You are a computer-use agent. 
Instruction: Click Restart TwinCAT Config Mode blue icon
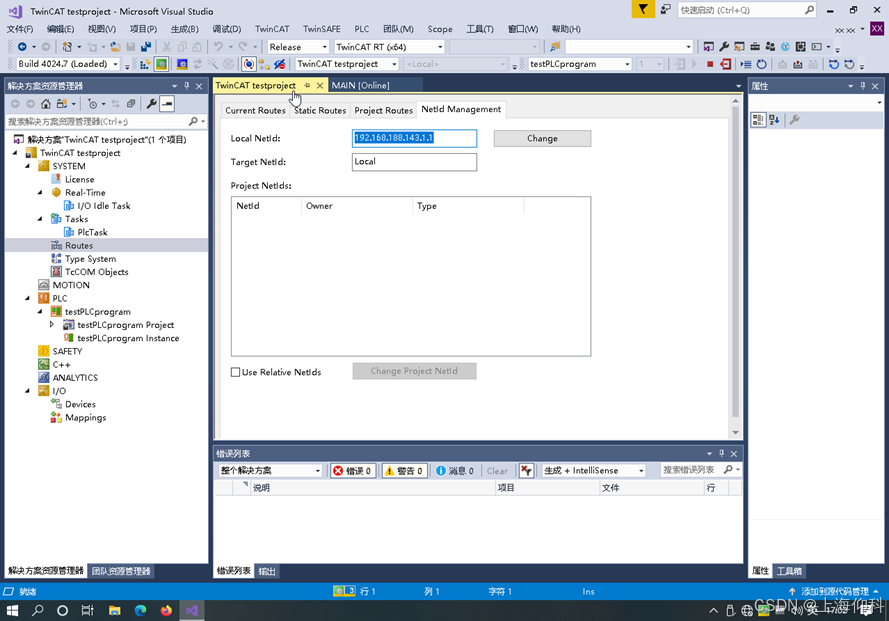tap(182, 64)
